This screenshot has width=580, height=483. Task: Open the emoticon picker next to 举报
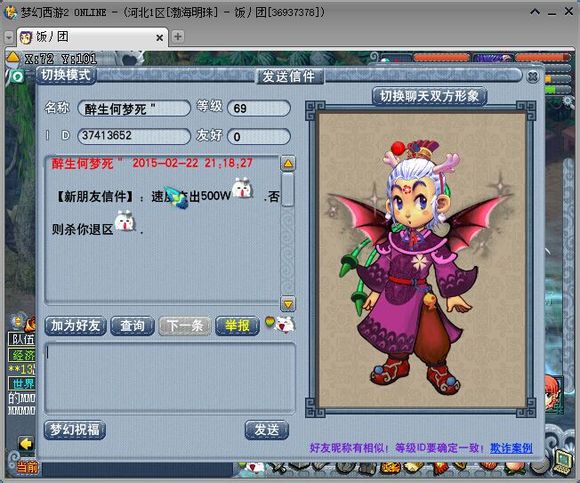(280, 324)
